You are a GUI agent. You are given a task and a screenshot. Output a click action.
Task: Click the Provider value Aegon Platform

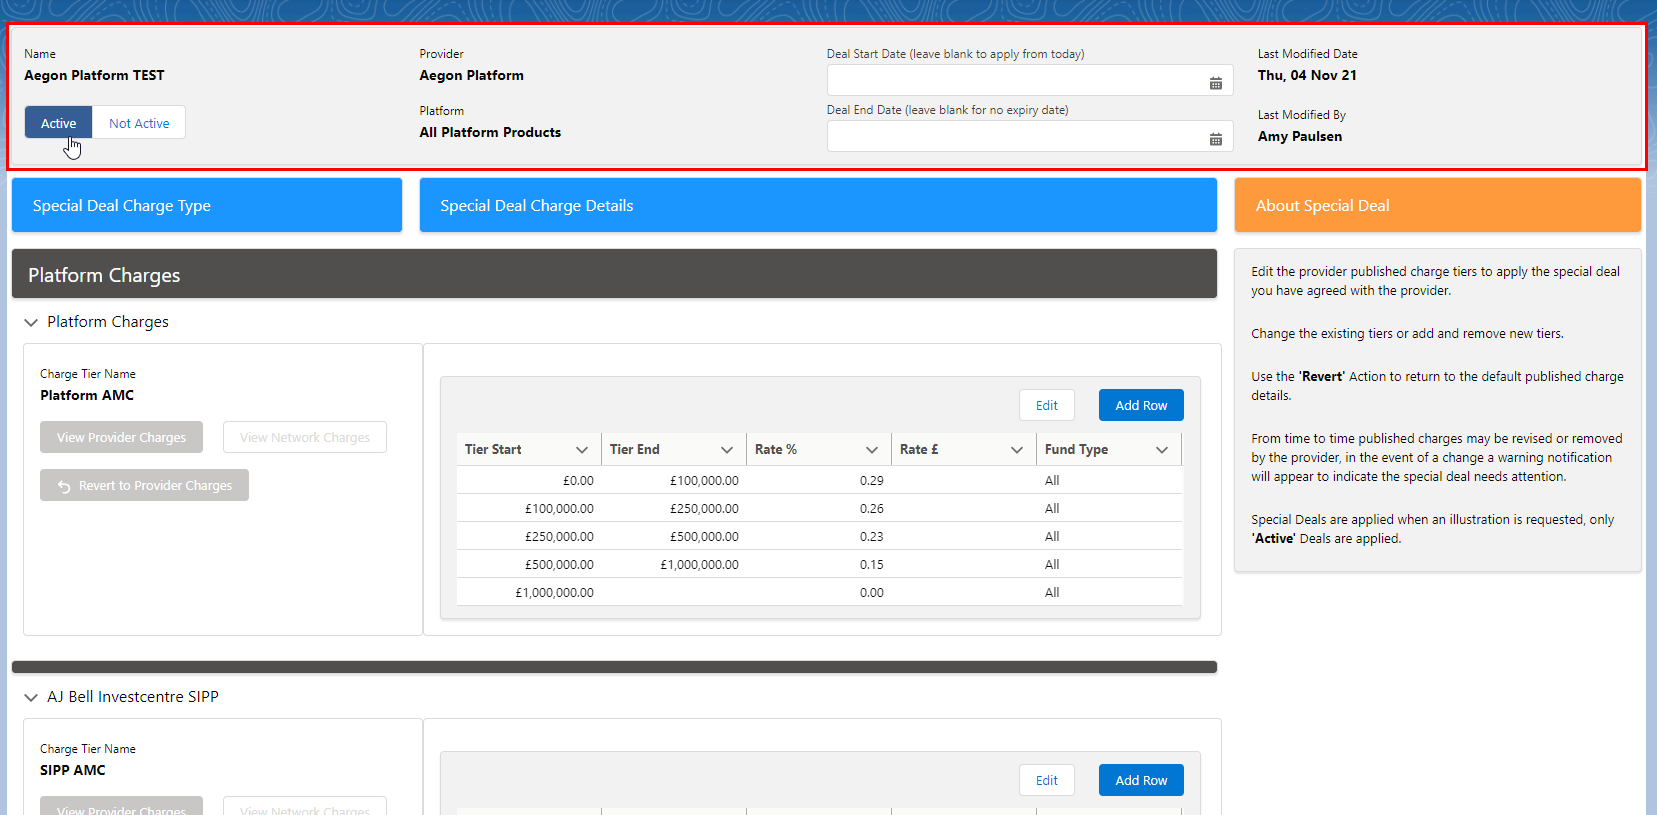click(x=471, y=75)
